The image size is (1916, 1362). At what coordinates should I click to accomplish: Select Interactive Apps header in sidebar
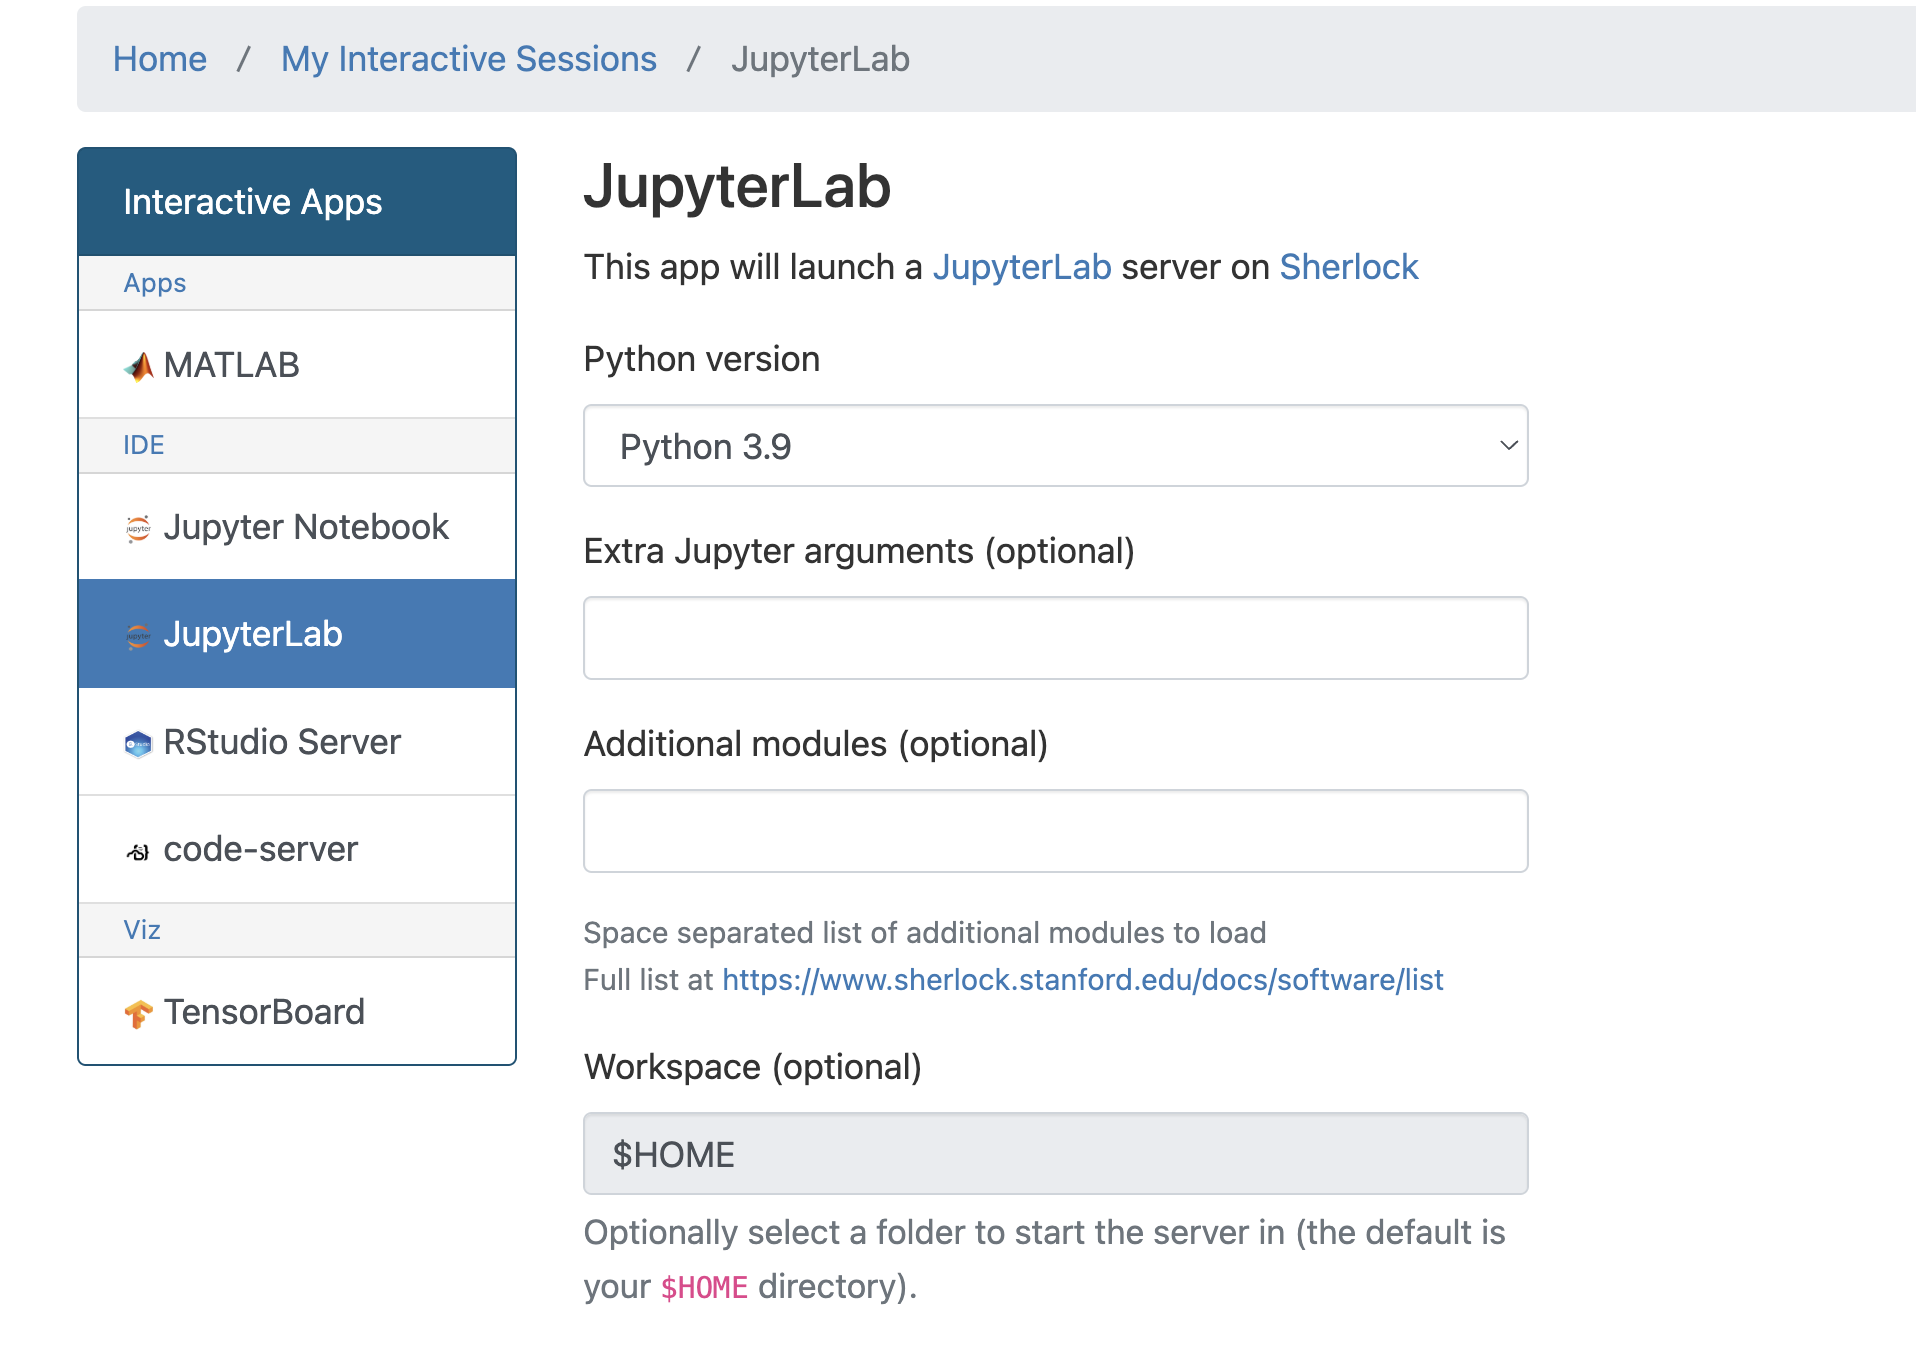tap(252, 201)
